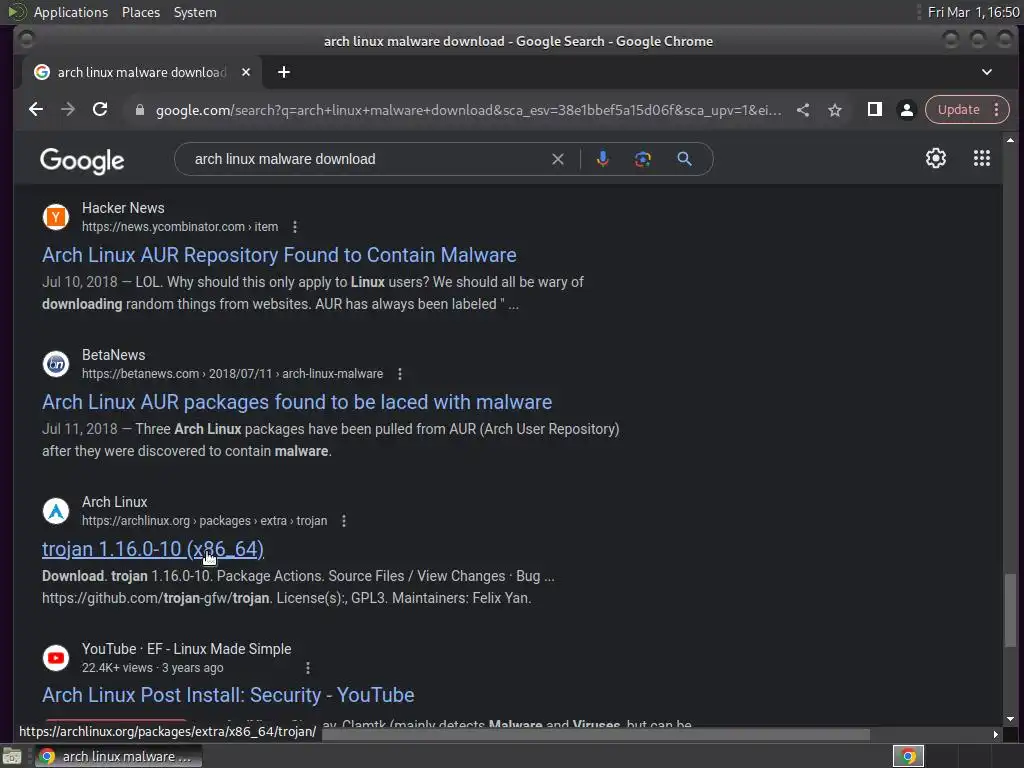Open more options for BetaNews result
The height and width of the screenshot is (768, 1024).
pyautogui.click(x=400, y=374)
